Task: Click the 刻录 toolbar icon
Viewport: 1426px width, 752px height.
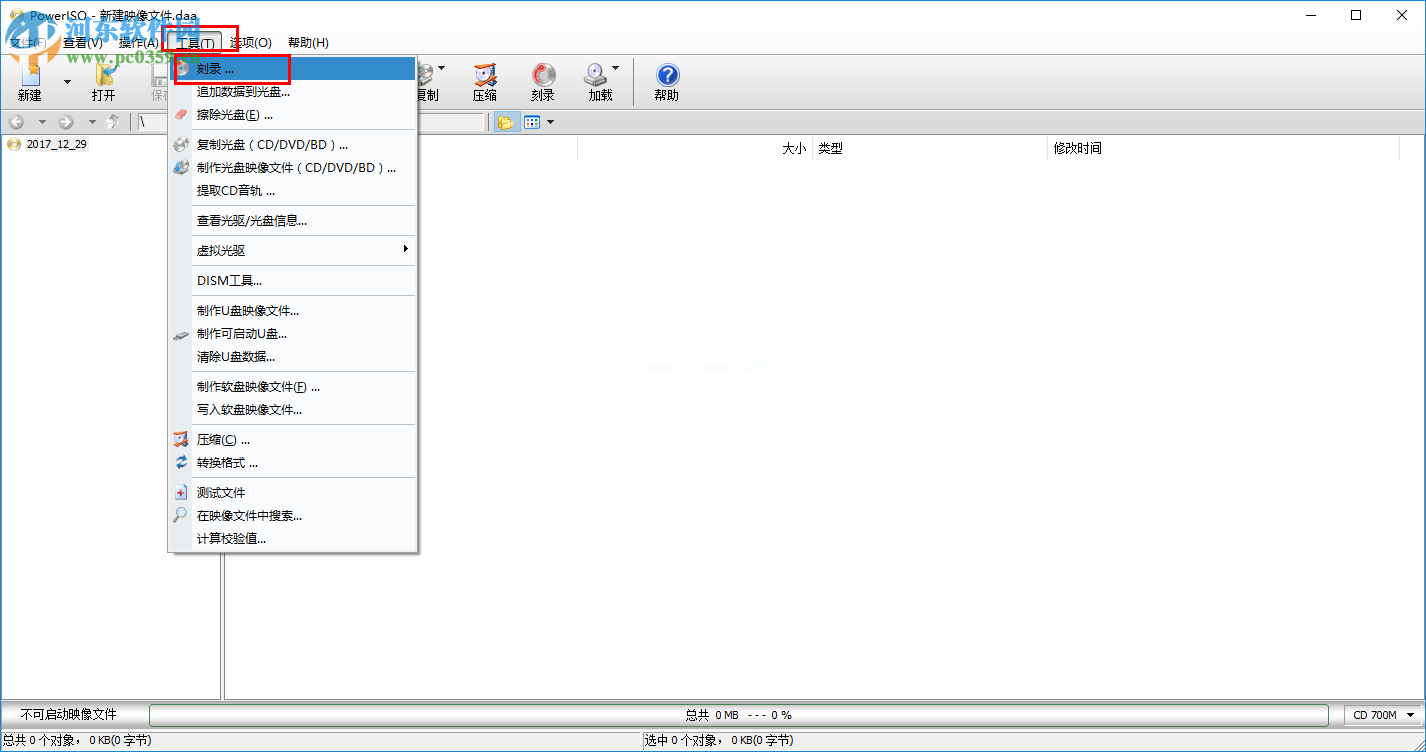Action: tap(542, 82)
